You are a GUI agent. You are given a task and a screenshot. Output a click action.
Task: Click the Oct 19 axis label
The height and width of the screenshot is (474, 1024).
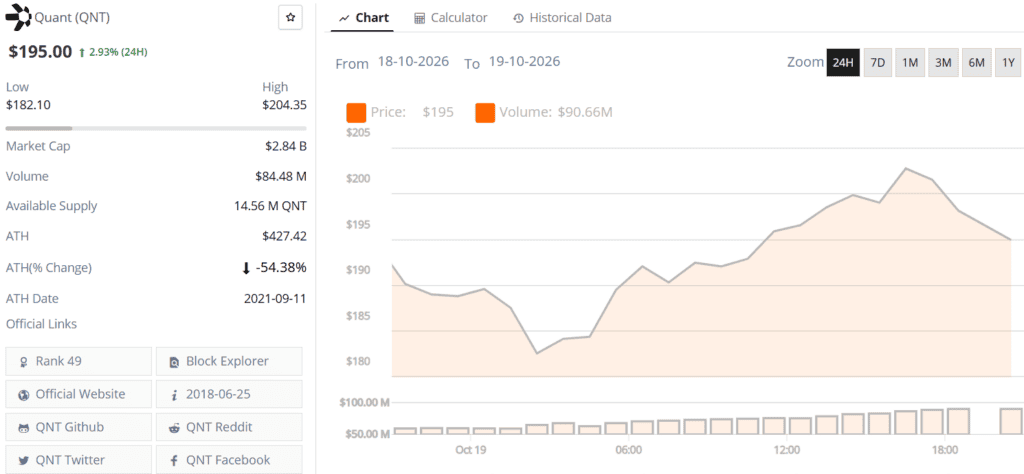(471, 450)
